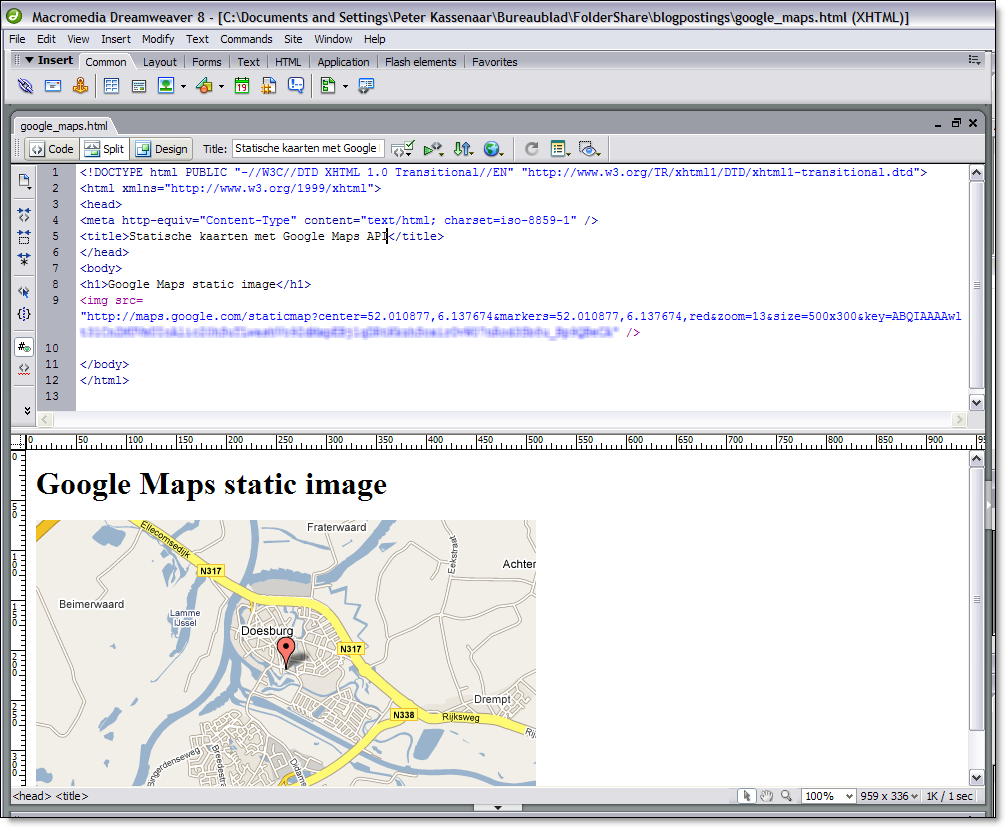Image resolution: width=1006 pixels, height=828 pixels.
Task: Click the Hyperlink insert icon
Action: [x=25, y=85]
